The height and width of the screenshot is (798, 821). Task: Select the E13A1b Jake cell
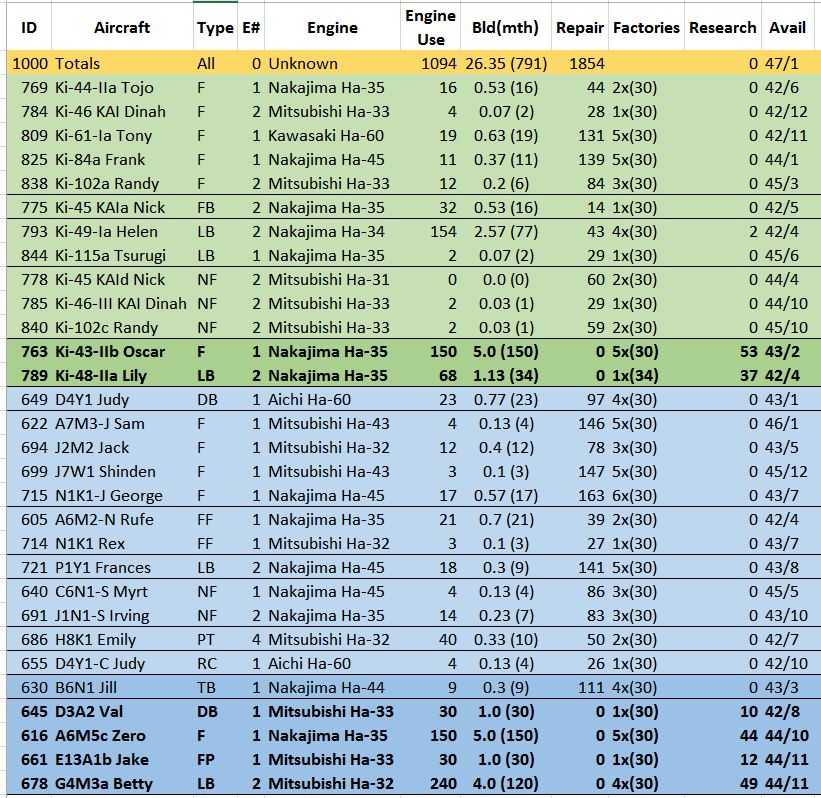click(123, 760)
